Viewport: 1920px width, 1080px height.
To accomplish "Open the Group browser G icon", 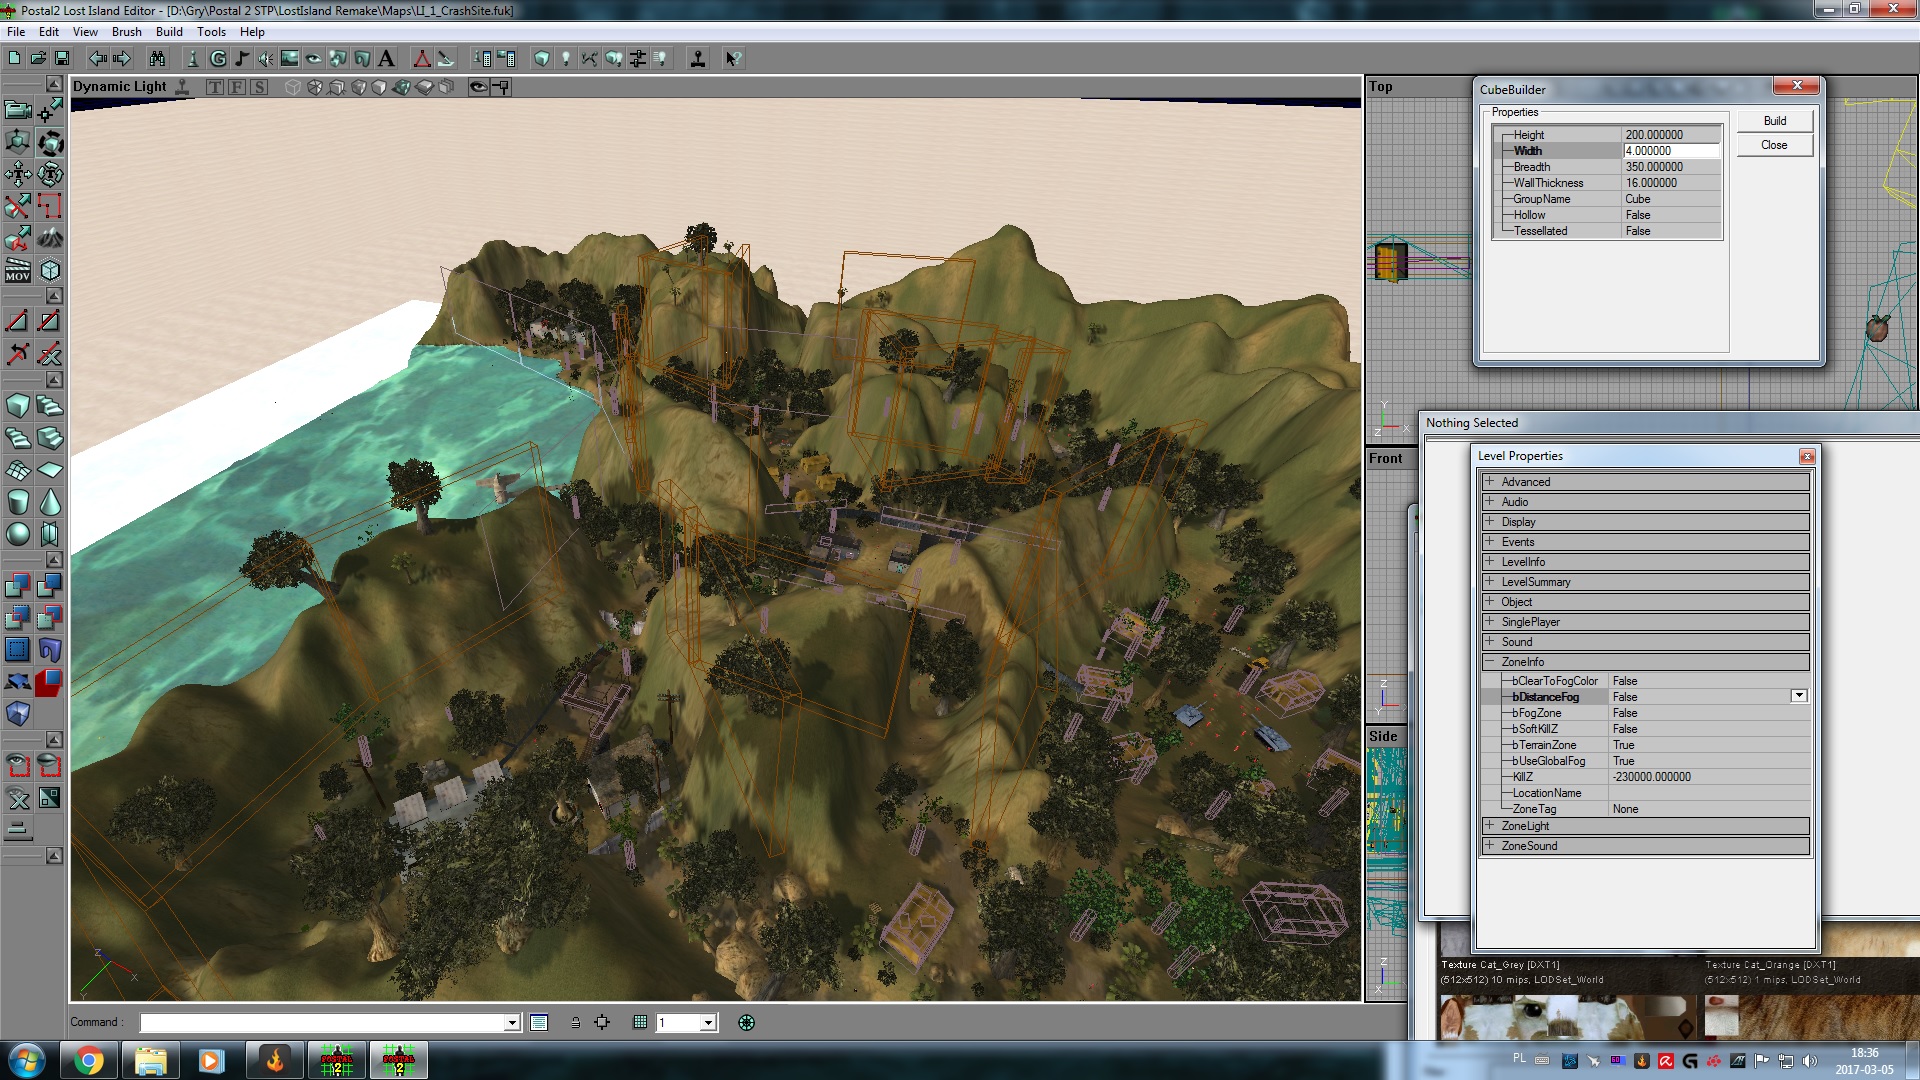I will (x=218, y=58).
